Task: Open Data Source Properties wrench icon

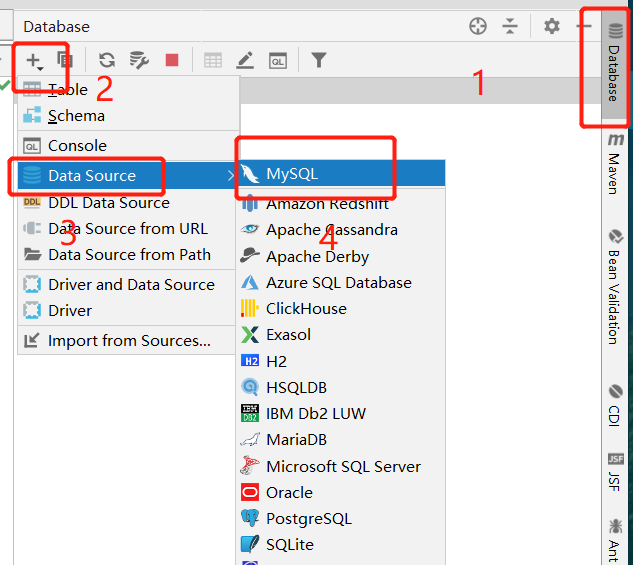Action: 139,60
